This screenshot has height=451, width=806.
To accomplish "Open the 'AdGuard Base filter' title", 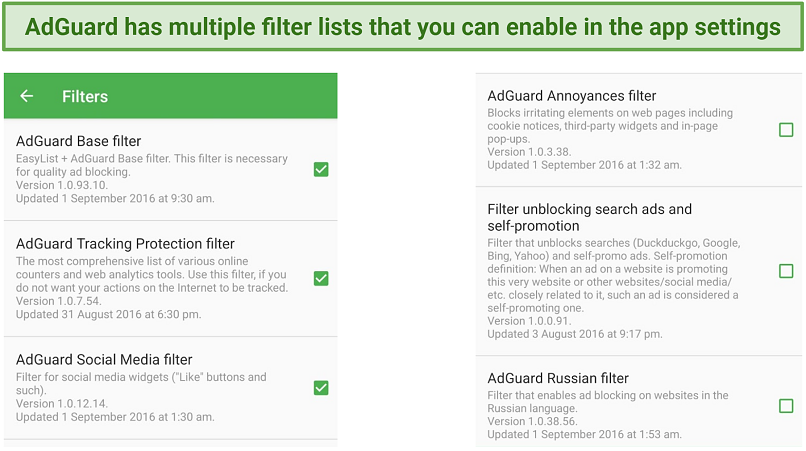I will [x=79, y=141].
